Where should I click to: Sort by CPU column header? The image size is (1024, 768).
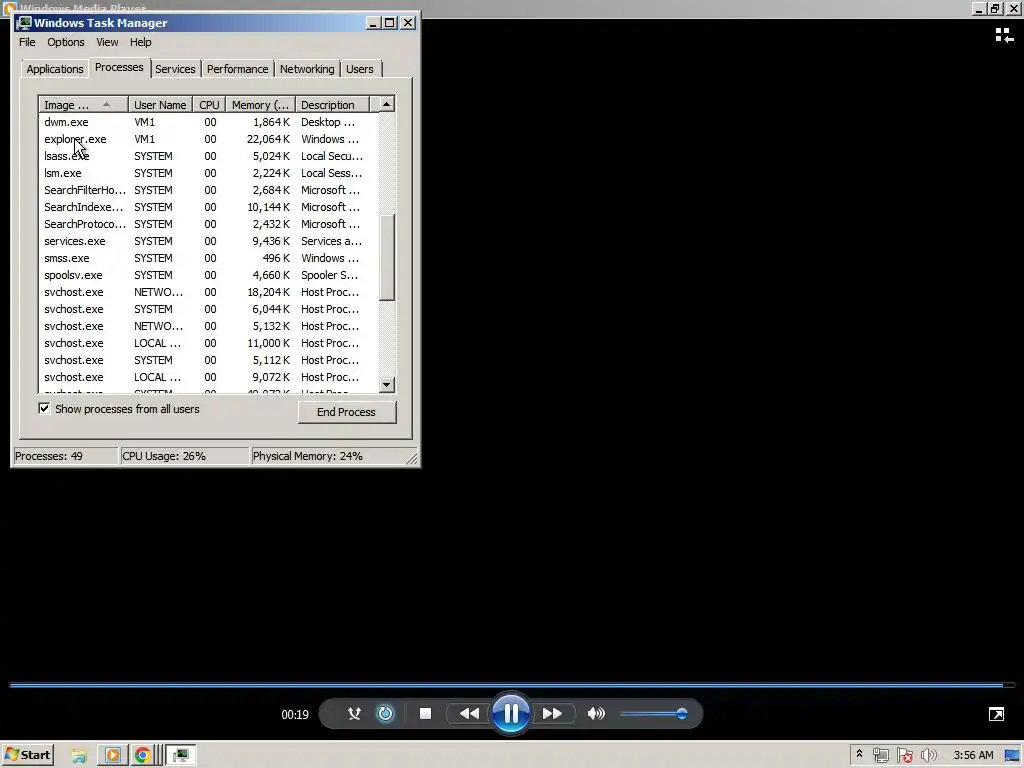209,104
